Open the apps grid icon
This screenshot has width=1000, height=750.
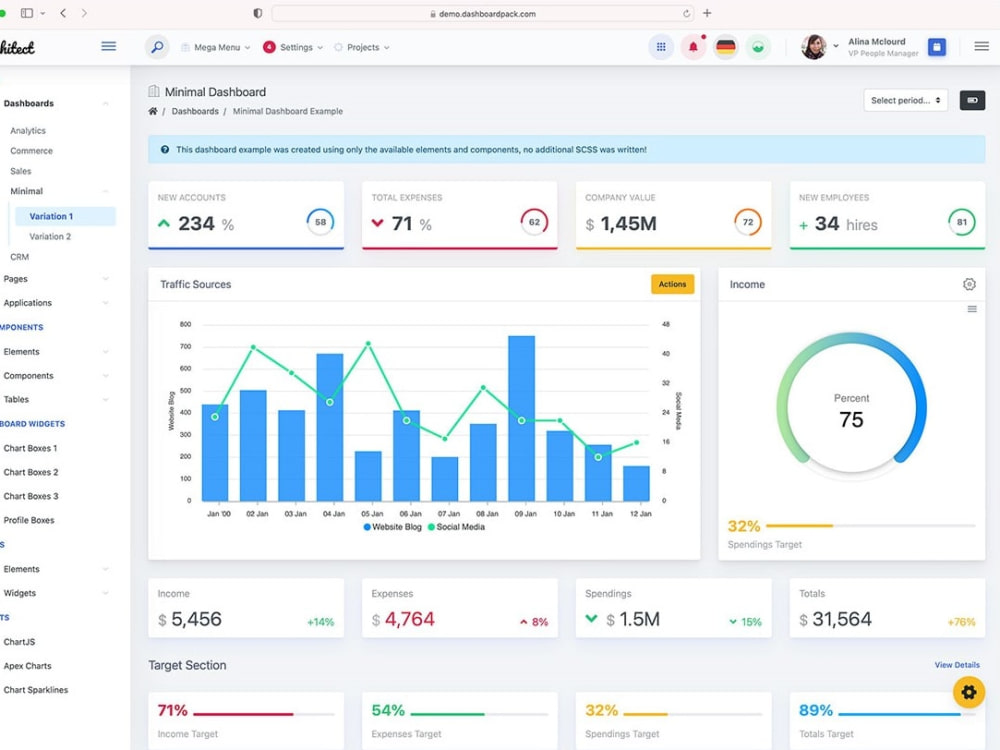[x=661, y=47]
